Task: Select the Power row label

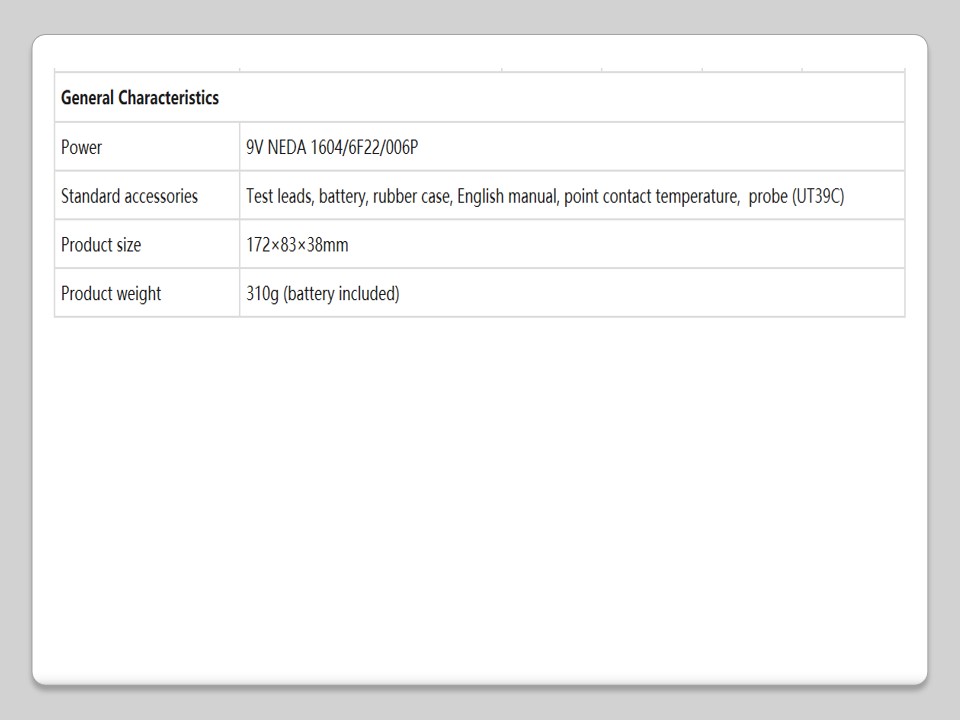Action: point(81,147)
